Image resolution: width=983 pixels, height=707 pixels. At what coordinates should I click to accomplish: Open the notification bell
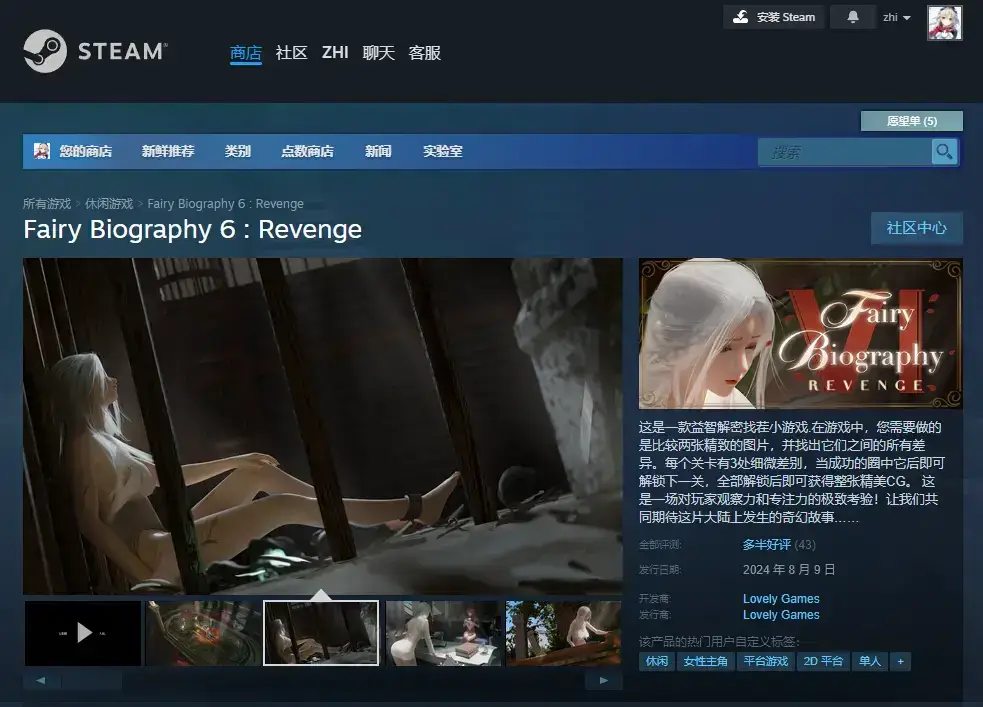(x=853, y=17)
